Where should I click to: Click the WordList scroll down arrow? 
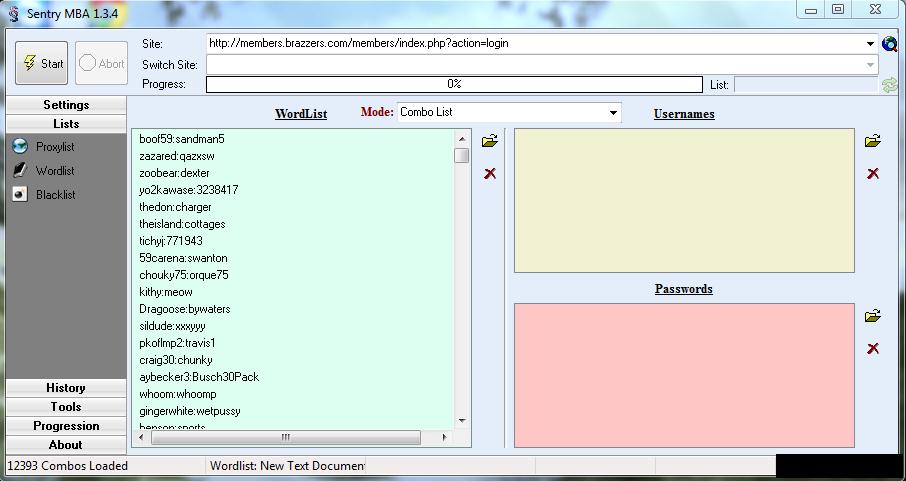click(x=462, y=421)
